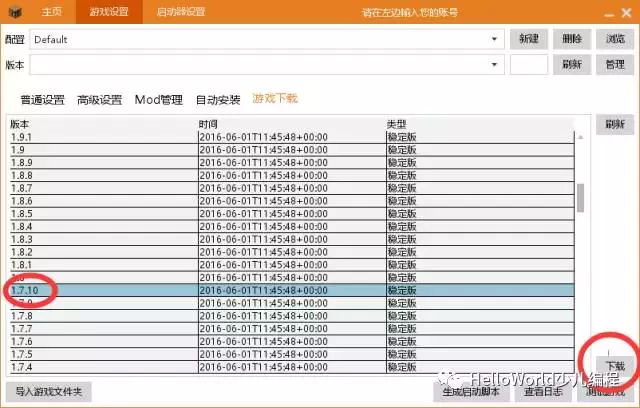640x408 pixels.
Task: Select version row 1.8.9
Action: tap(292, 162)
